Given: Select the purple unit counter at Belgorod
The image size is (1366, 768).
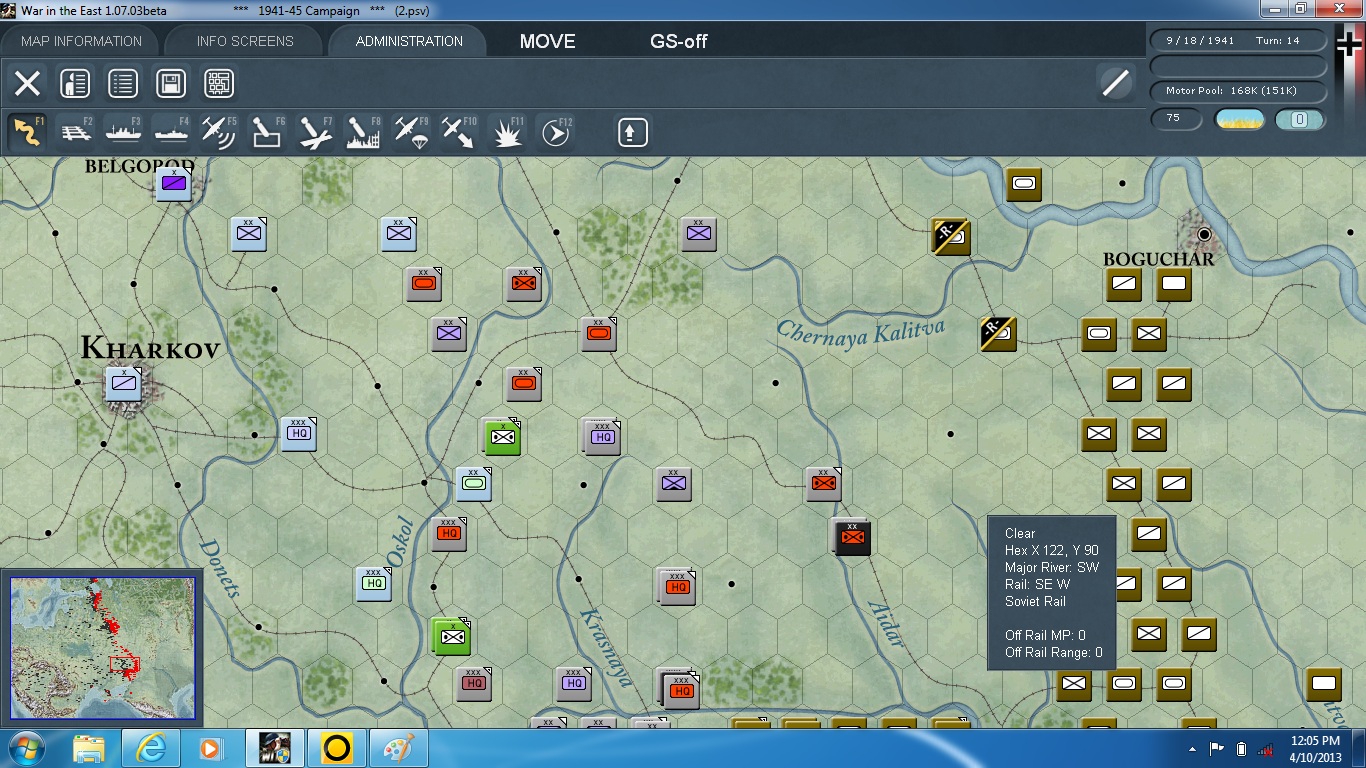Looking at the screenshot, I should point(173,184).
